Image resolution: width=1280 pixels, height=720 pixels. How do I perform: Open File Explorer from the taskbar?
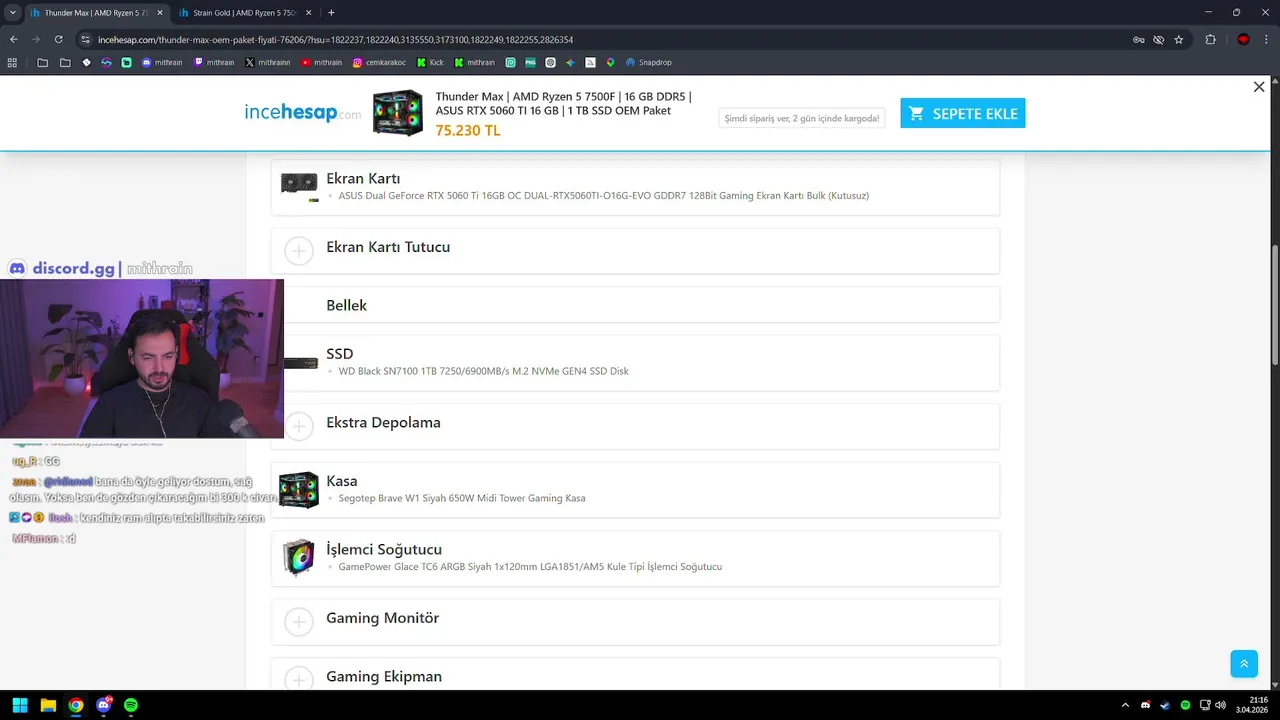[48, 705]
